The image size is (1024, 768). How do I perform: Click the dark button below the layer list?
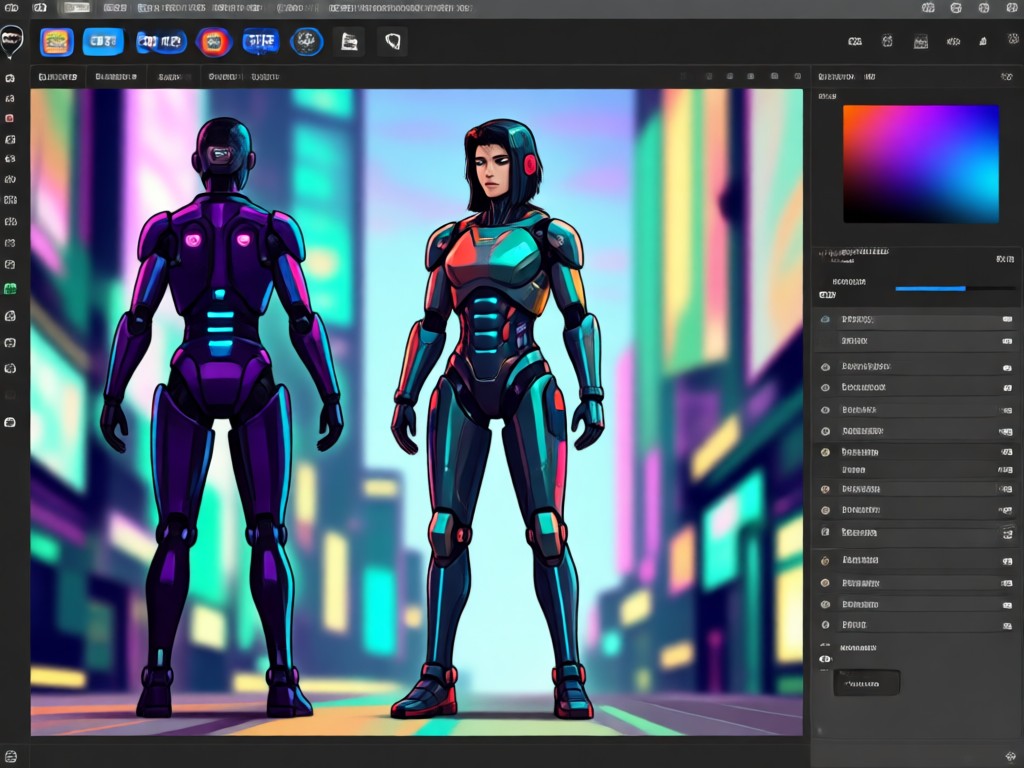pos(867,683)
